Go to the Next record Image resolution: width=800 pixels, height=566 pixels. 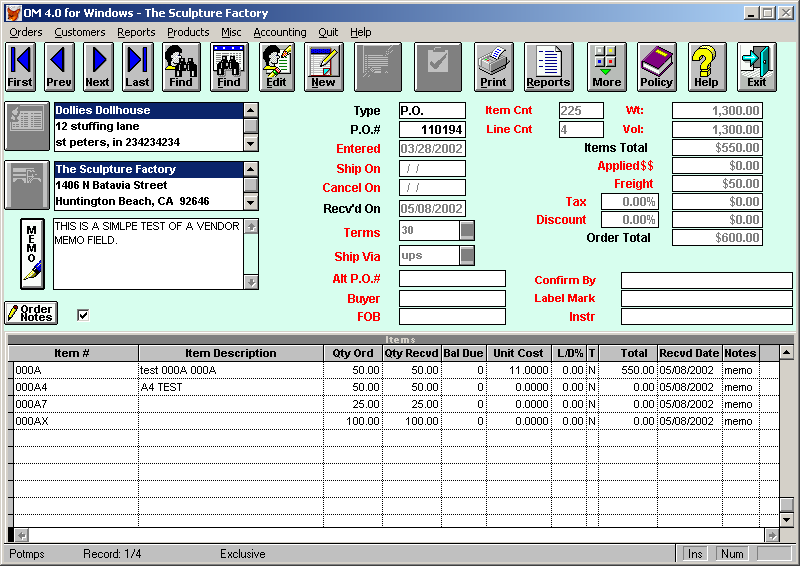point(98,67)
